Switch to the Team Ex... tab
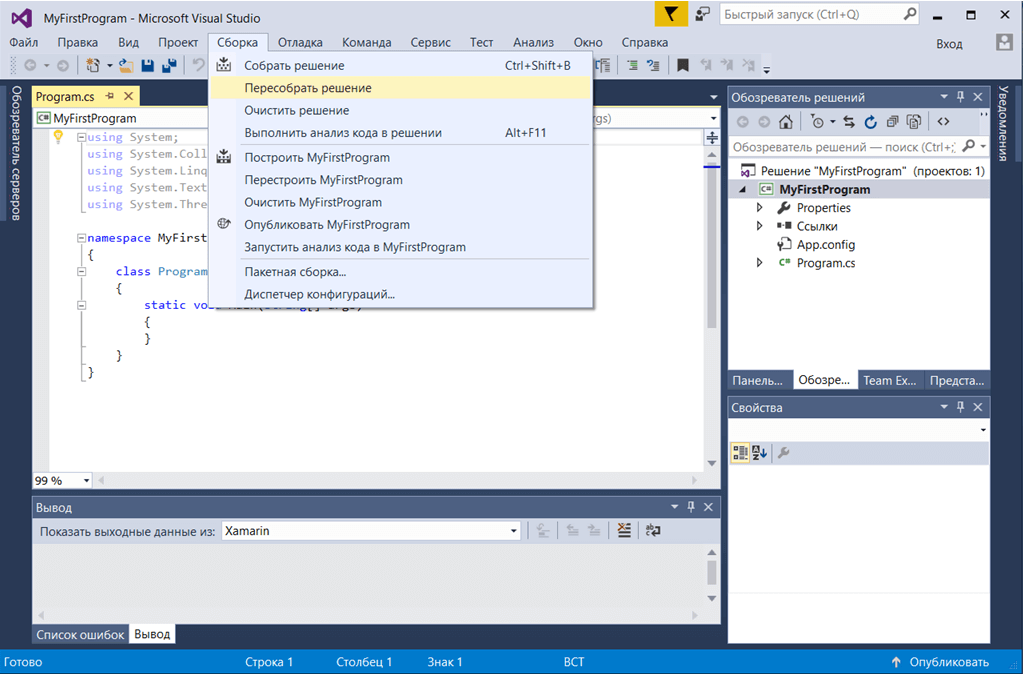 coord(890,380)
